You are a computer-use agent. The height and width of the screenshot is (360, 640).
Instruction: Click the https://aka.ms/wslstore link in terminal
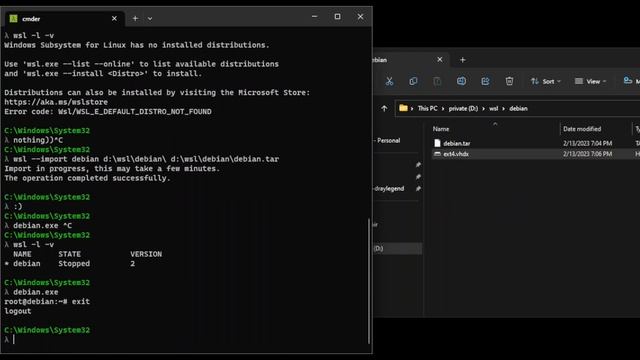[56, 102]
